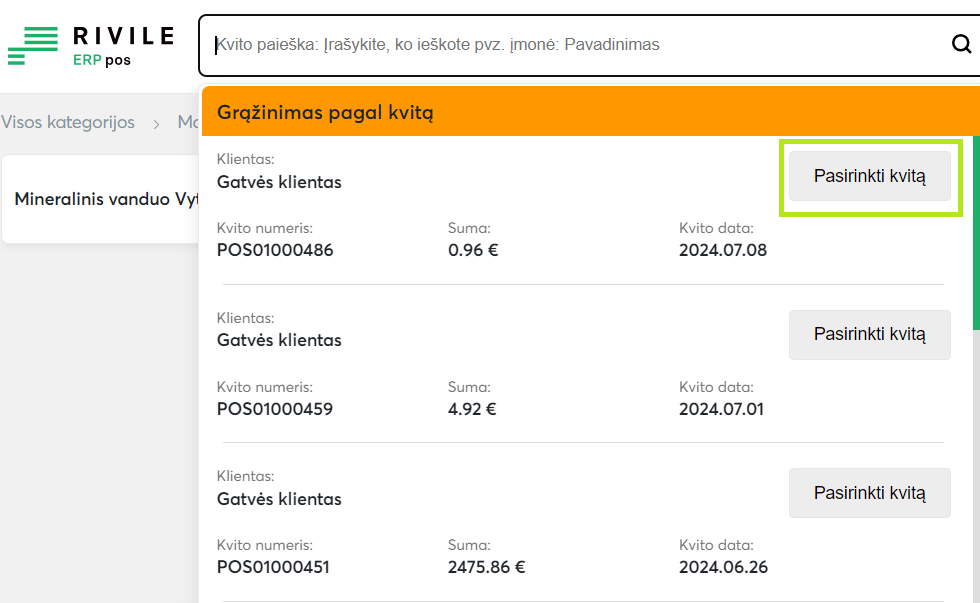The height and width of the screenshot is (603, 980).
Task: Click the receipt date 2024.06.26
Action: click(x=723, y=568)
